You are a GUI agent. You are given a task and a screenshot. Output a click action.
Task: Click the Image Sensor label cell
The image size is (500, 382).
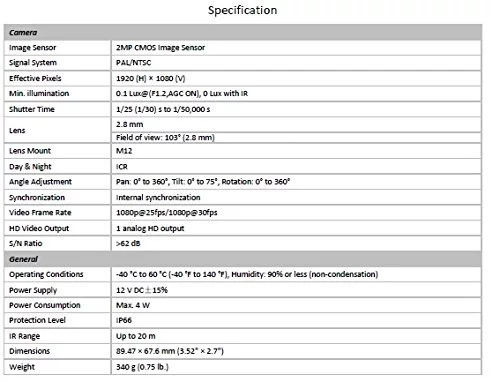(x=57, y=48)
